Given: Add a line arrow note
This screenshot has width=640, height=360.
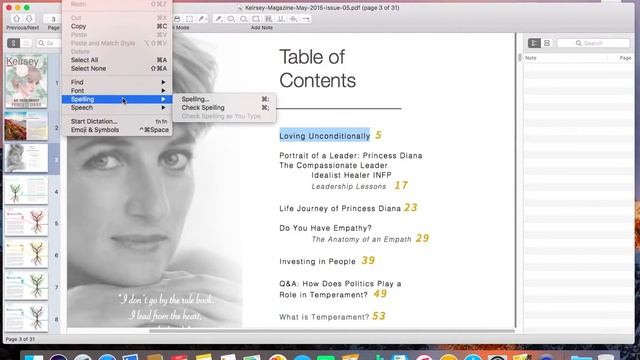Looking at the screenshot, I should click(x=306, y=19).
